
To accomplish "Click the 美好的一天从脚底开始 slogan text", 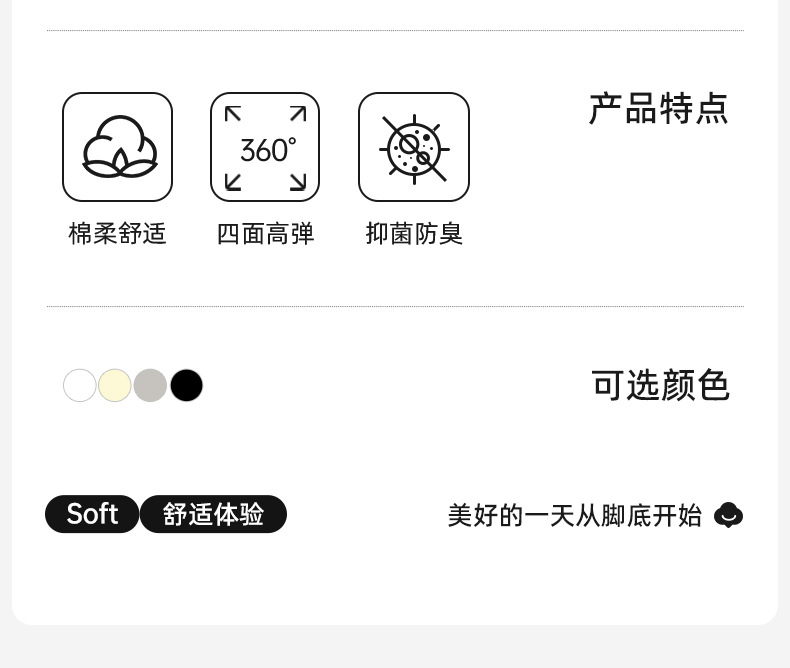I will (x=574, y=515).
